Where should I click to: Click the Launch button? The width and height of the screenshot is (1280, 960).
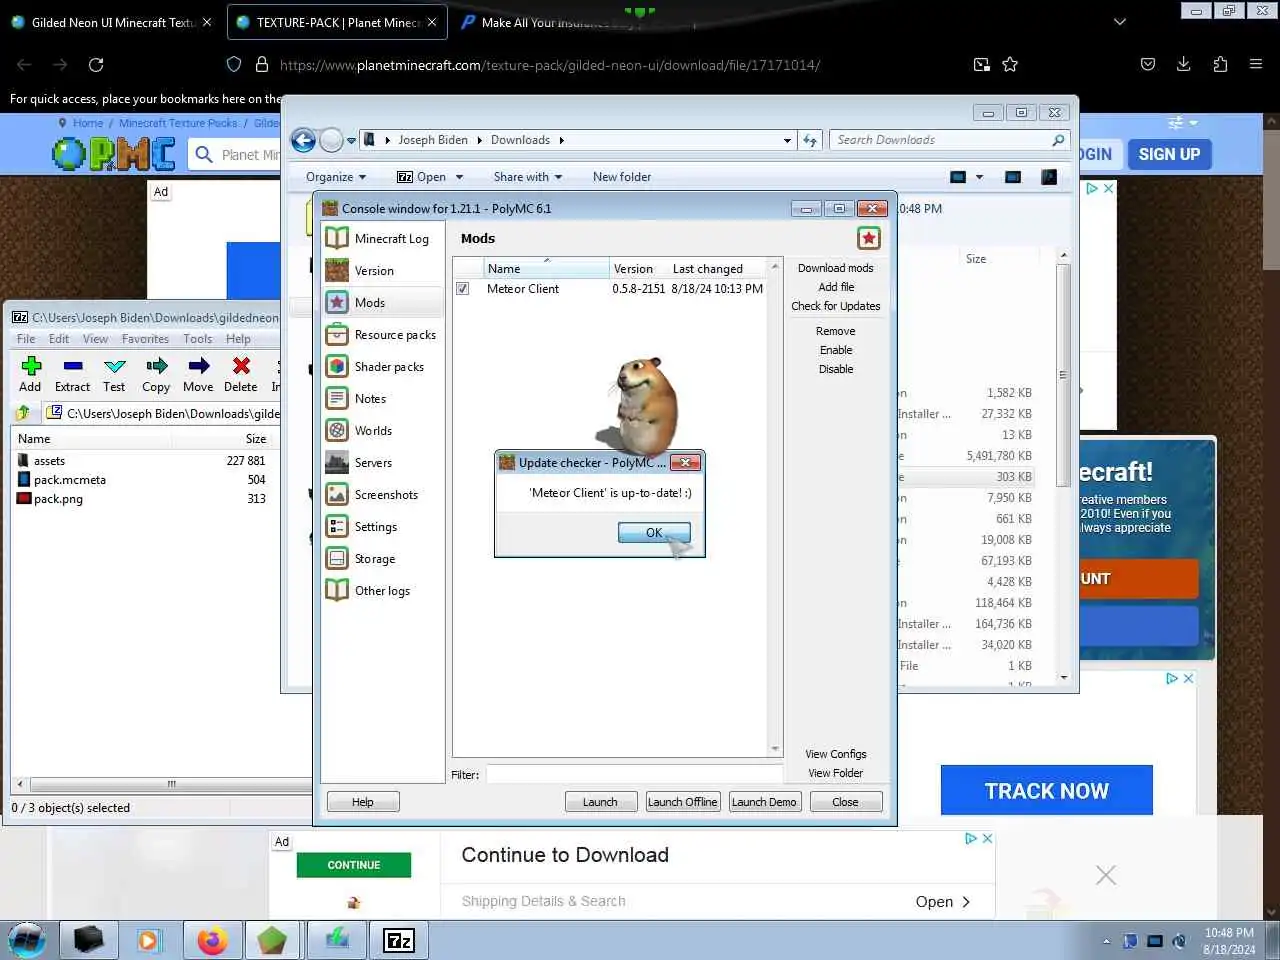click(600, 802)
